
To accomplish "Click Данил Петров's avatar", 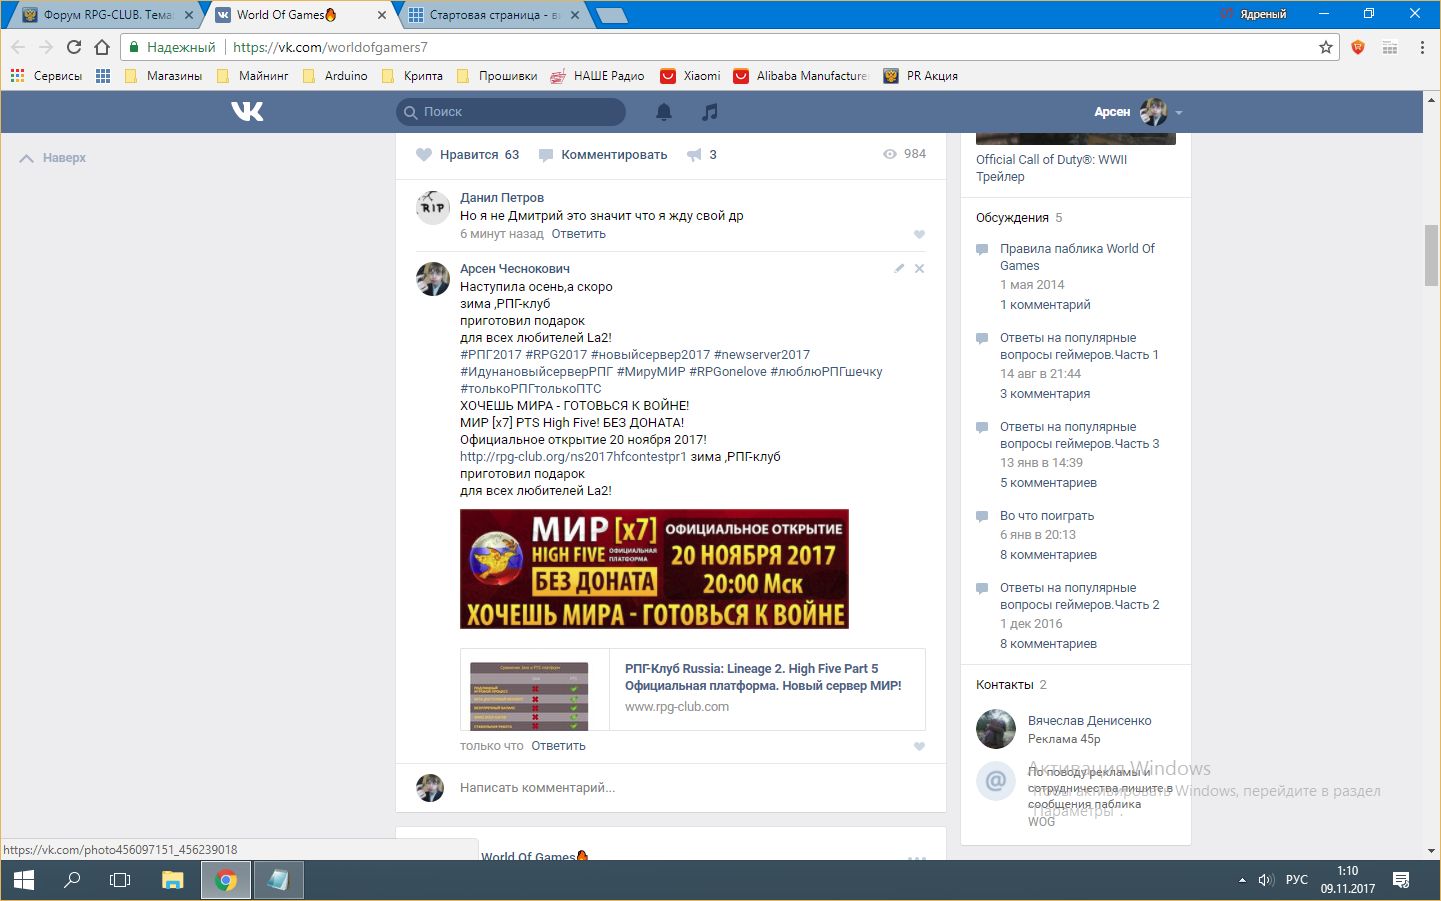I will [433, 207].
